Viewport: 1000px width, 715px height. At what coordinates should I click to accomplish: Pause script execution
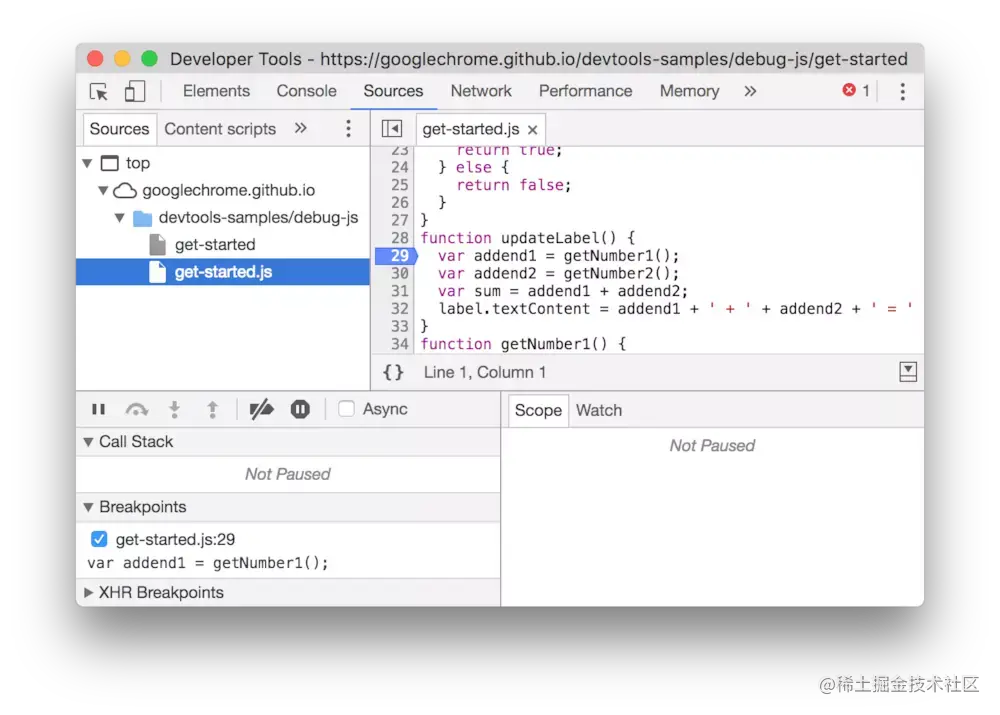(98, 409)
